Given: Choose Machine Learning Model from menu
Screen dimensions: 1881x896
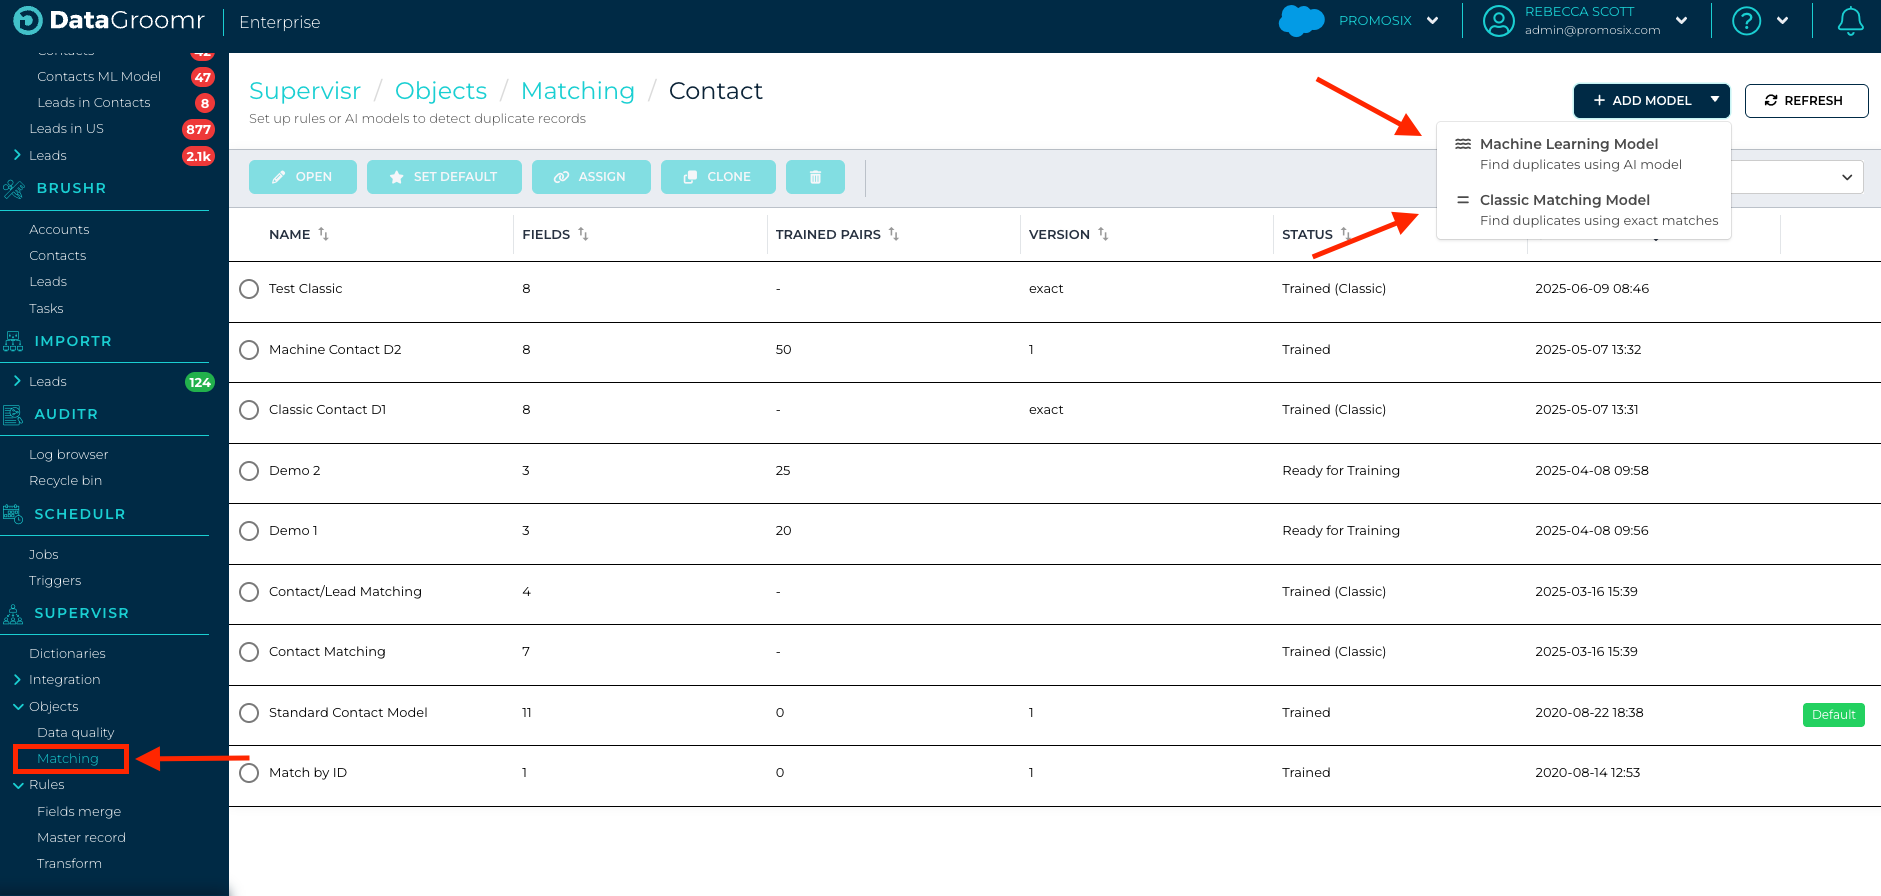Looking at the screenshot, I should [1584, 154].
